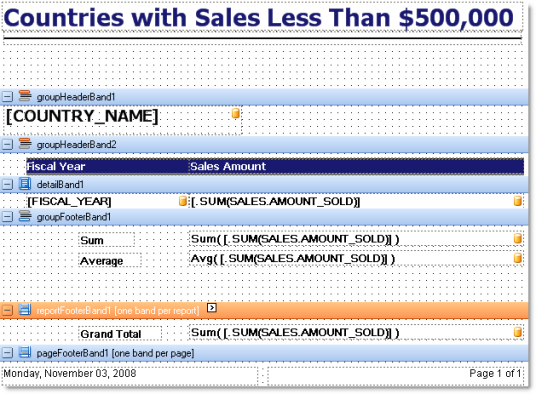Click the data-binding icon on Avg field

tap(518, 258)
